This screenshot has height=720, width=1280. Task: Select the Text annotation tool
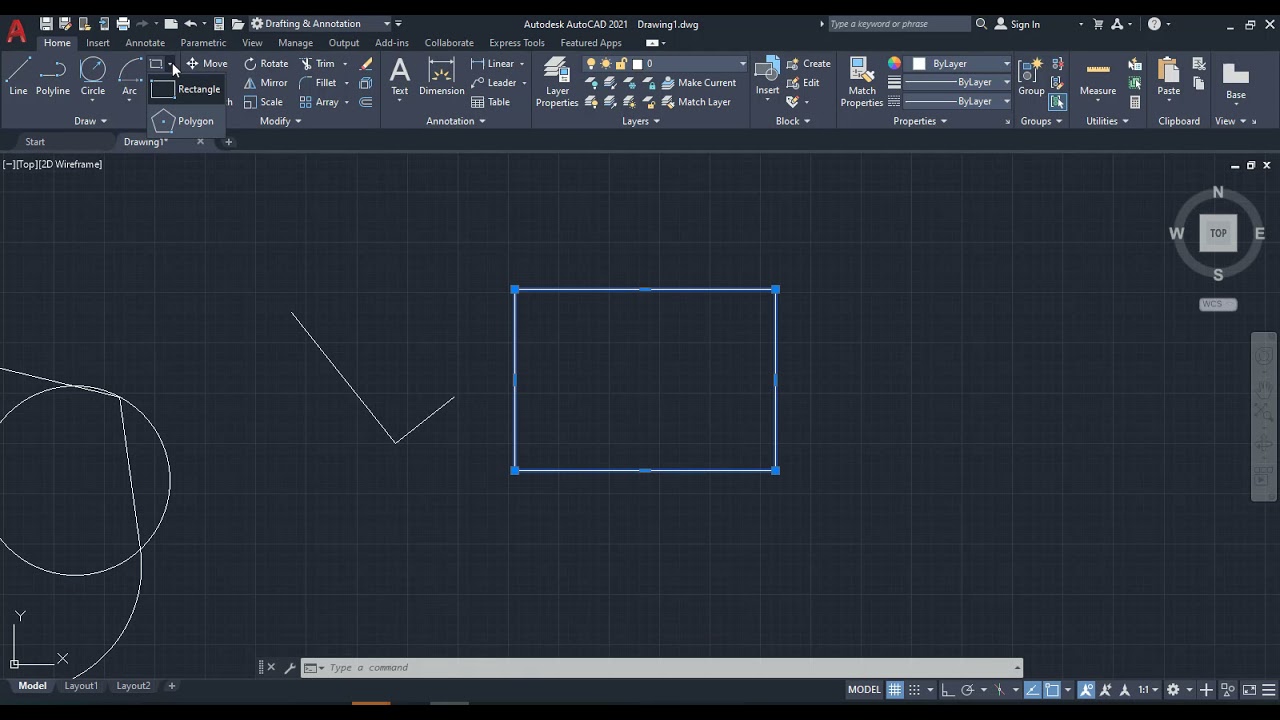399,78
